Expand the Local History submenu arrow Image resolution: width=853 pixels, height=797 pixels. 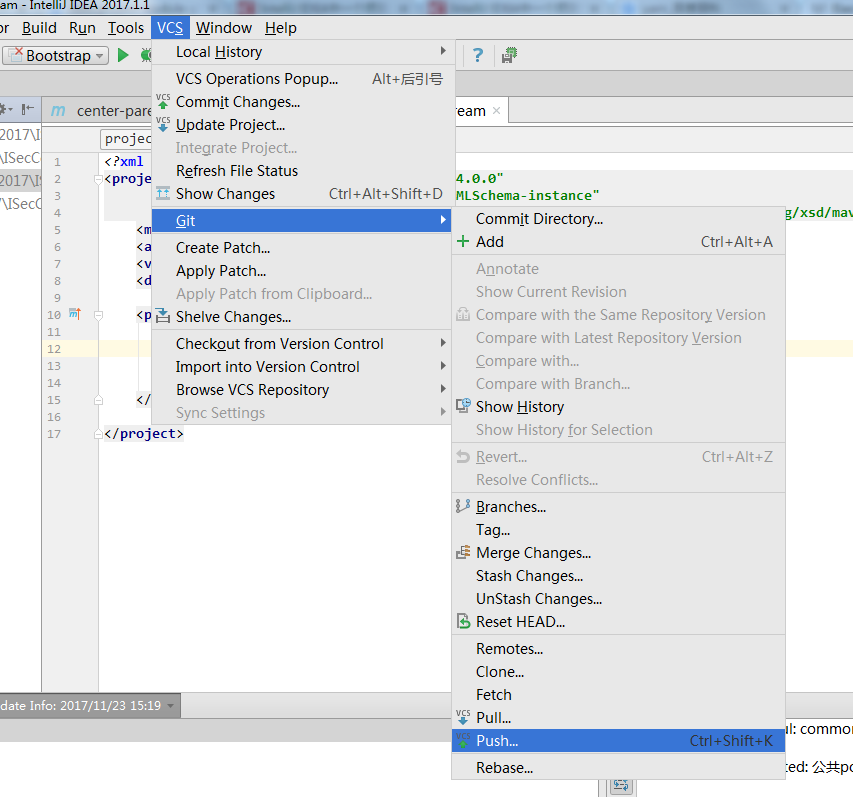[x=443, y=51]
